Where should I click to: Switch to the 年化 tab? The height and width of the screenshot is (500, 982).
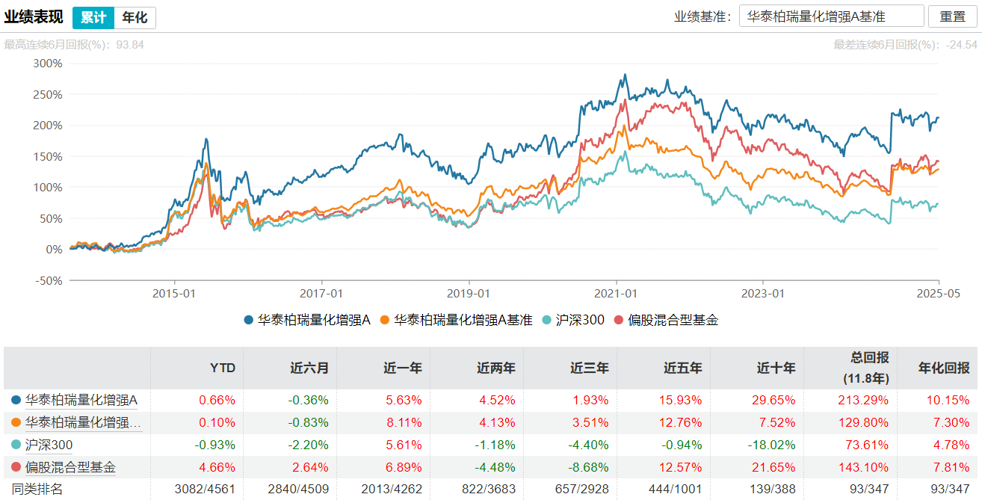coord(135,17)
